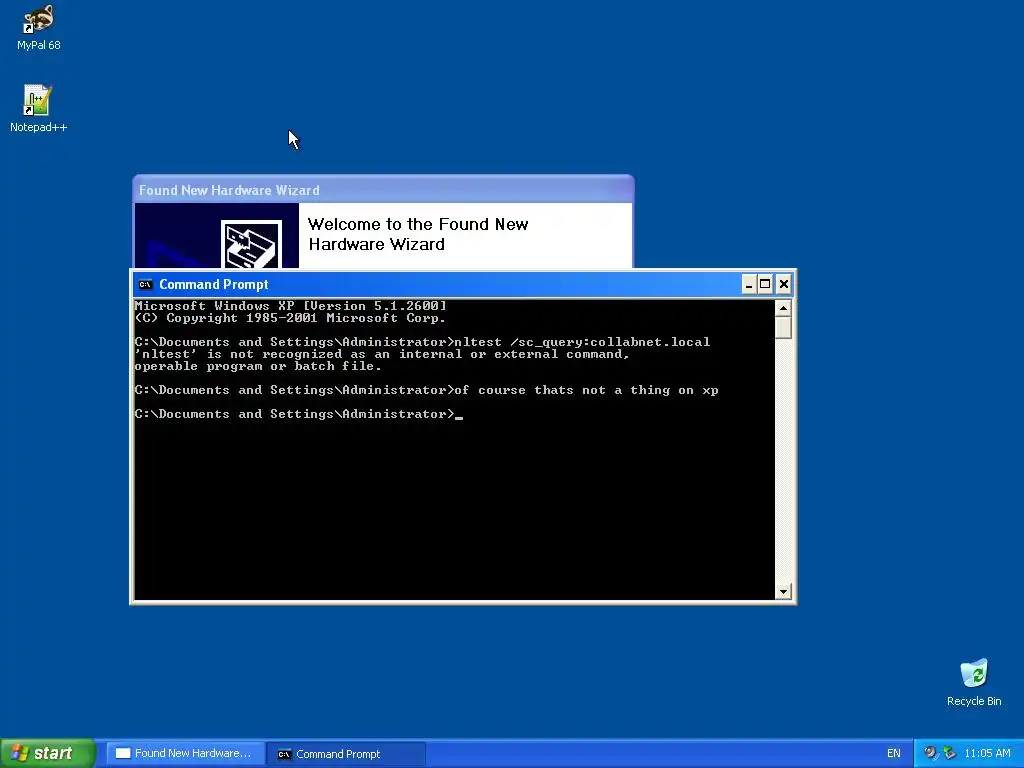This screenshot has height=768, width=1024.
Task: Click scroll up arrow in Command Prompt
Action: [783, 308]
